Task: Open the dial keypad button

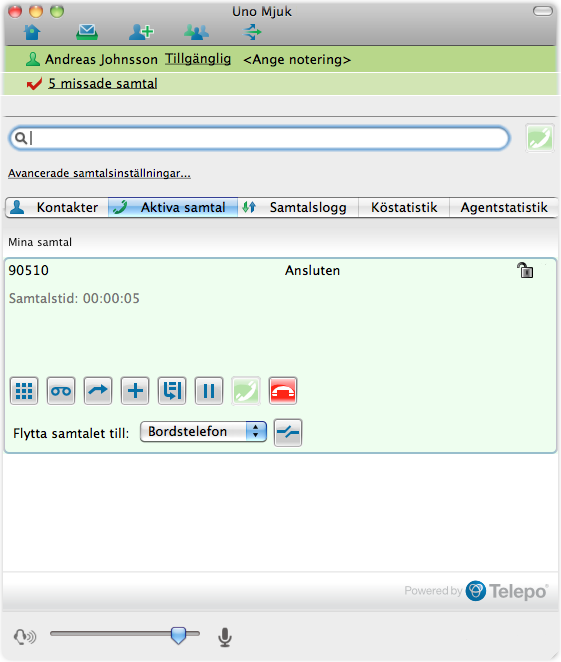Action: click(24, 391)
